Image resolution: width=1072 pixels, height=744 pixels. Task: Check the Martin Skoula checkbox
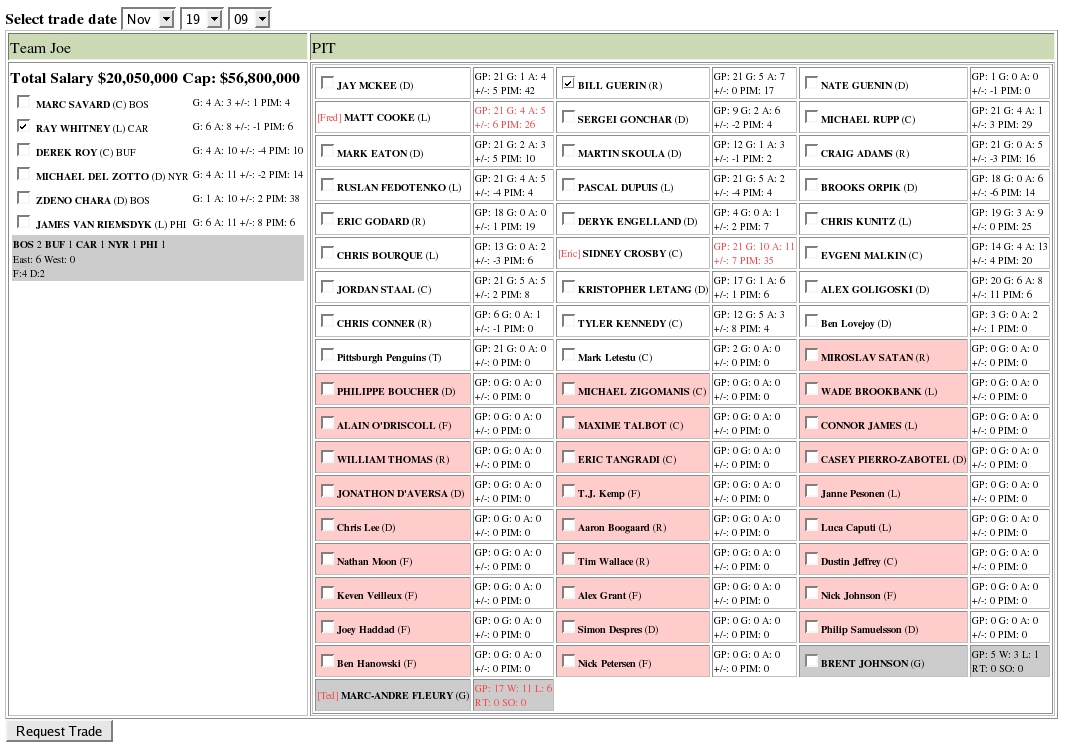coord(568,151)
